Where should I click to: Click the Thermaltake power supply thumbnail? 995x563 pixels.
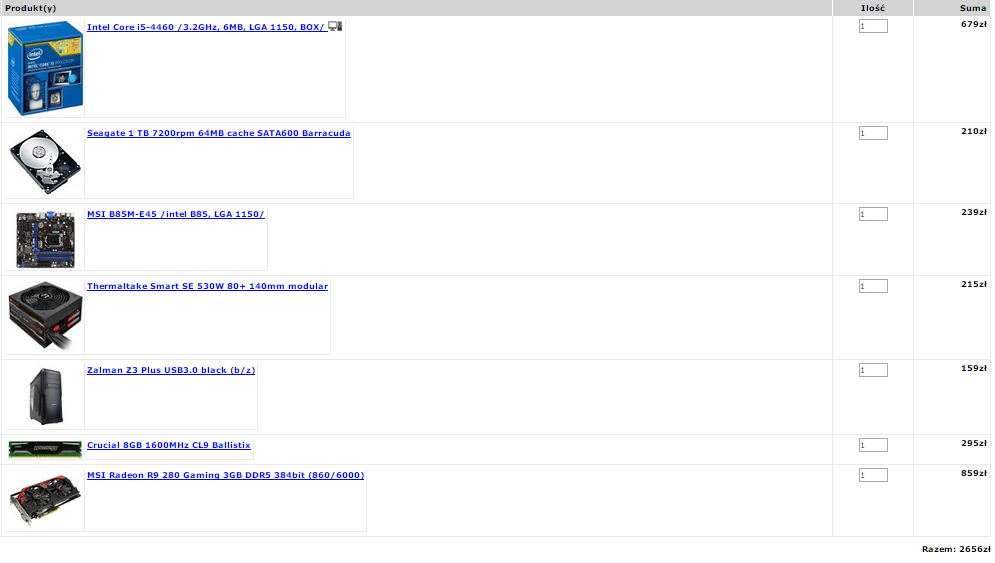[45, 316]
